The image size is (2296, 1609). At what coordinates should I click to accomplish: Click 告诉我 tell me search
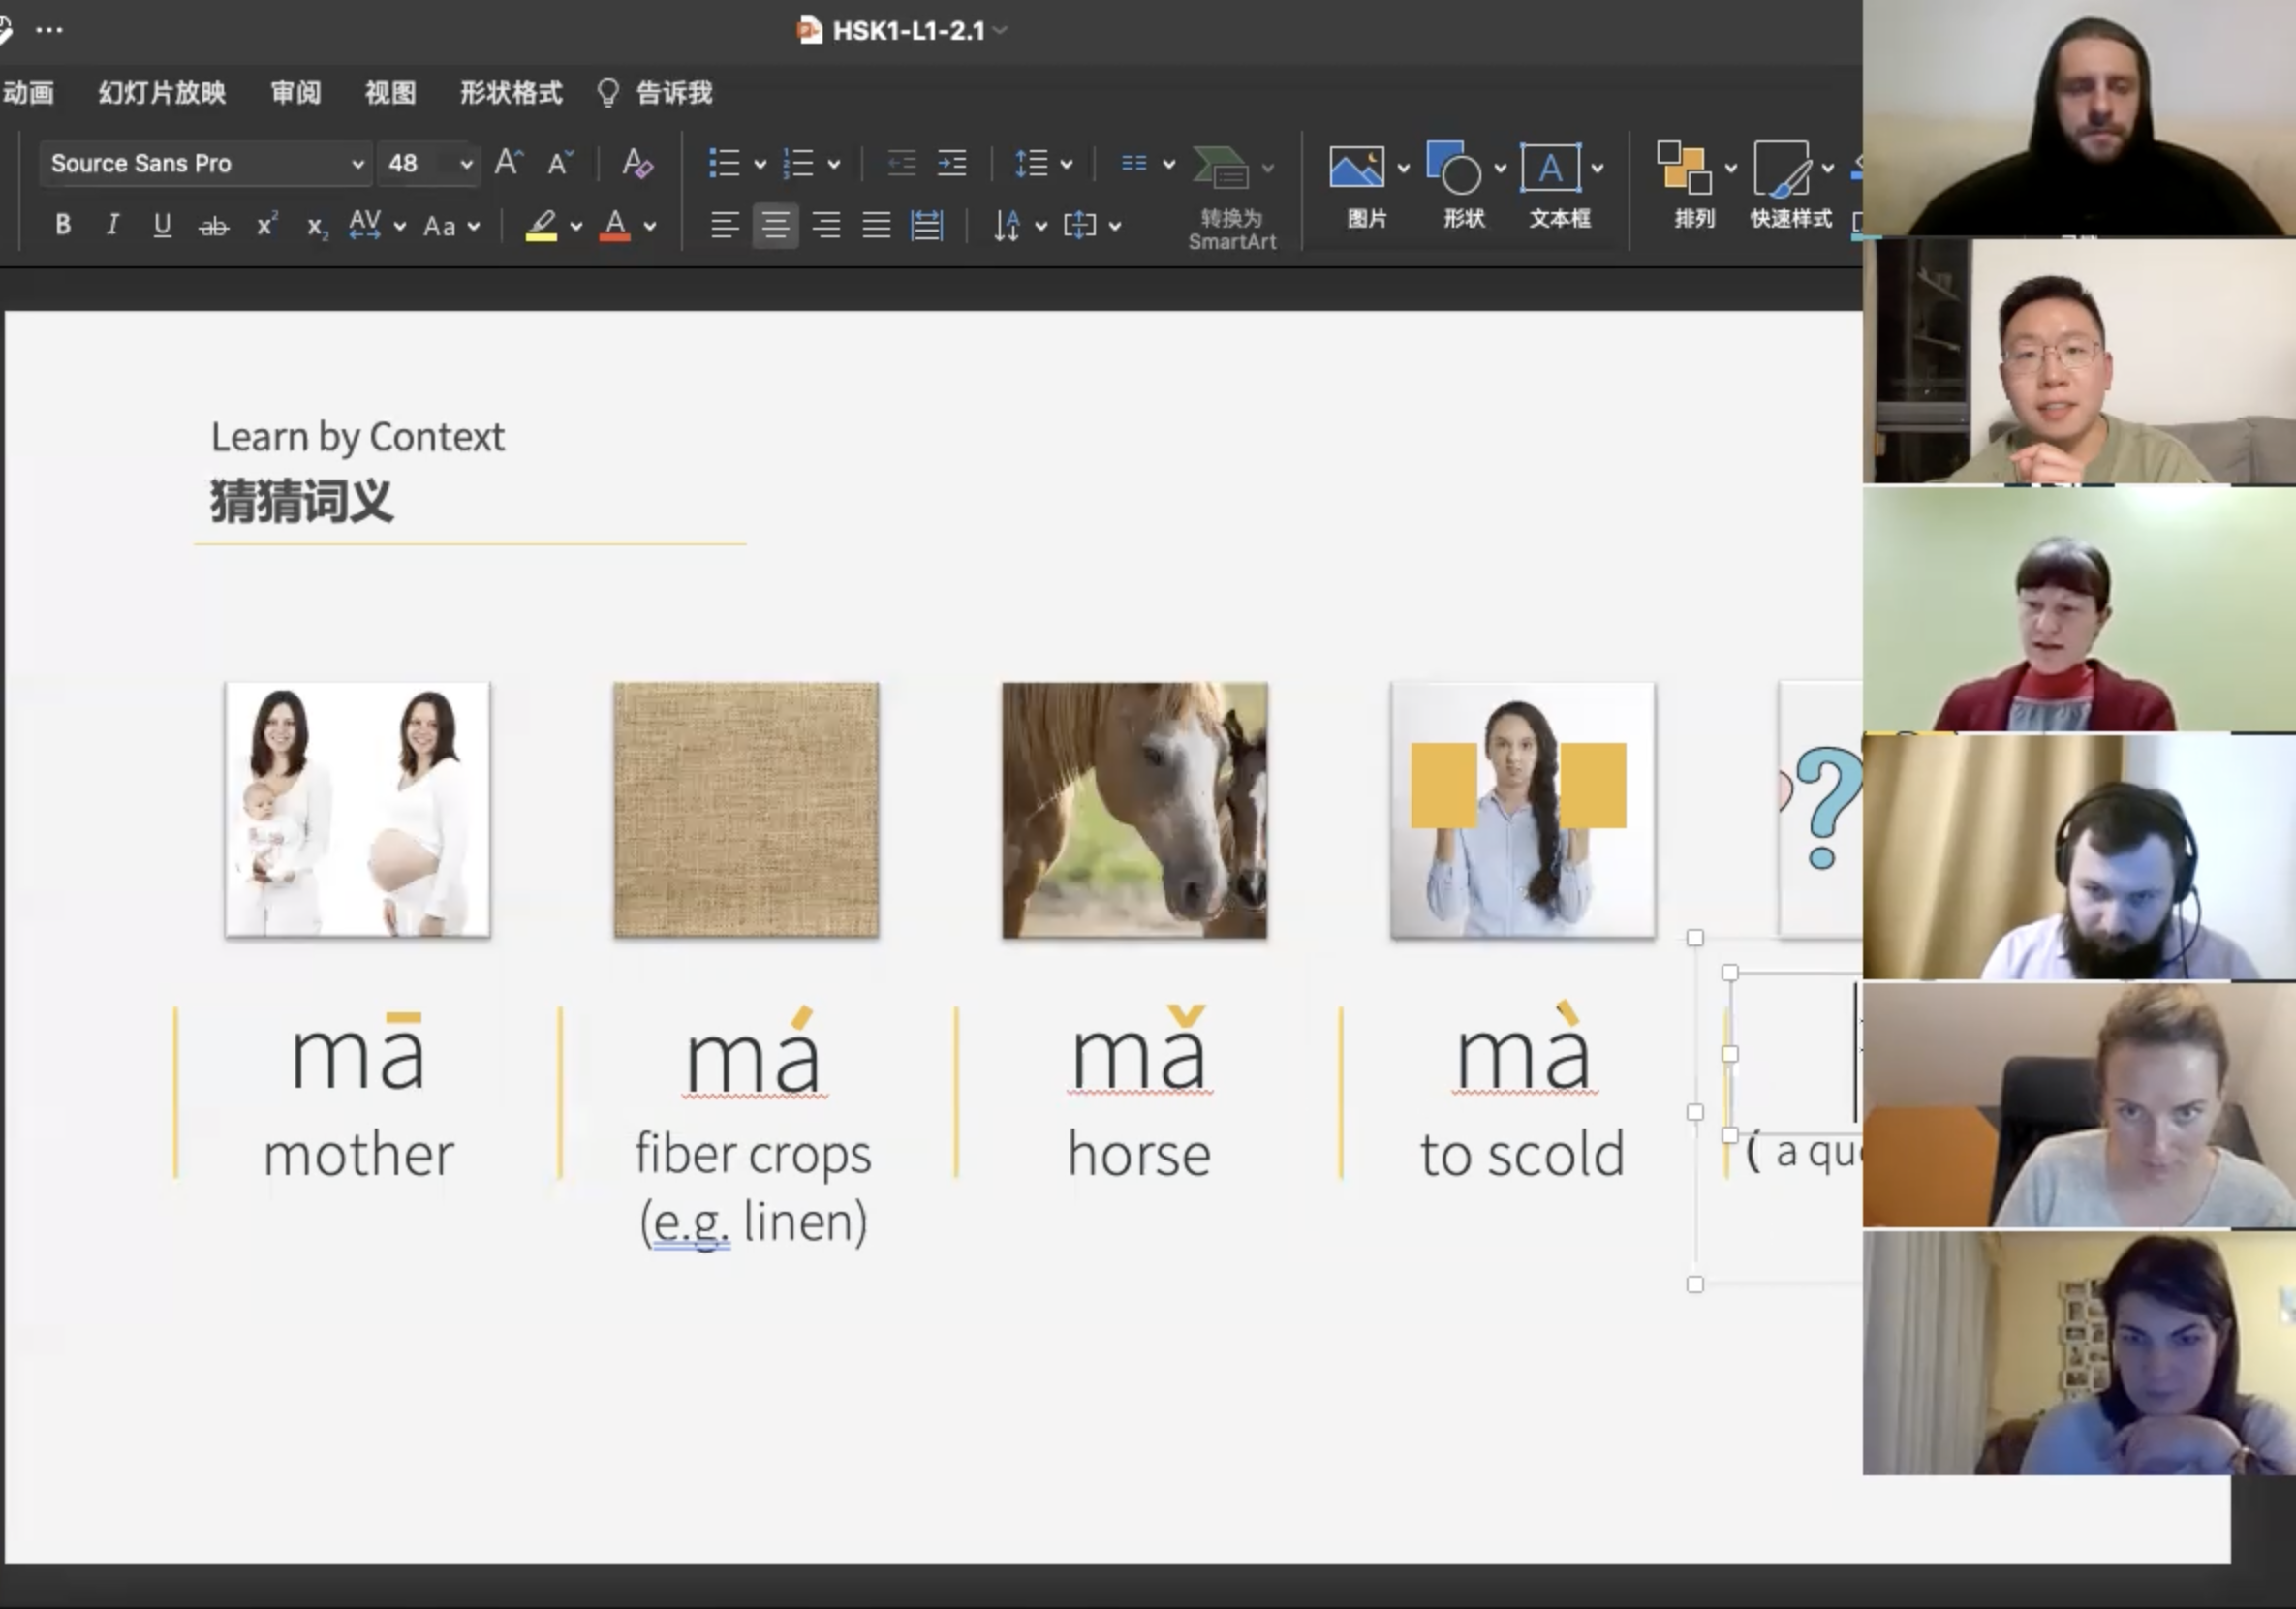point(673,93)
